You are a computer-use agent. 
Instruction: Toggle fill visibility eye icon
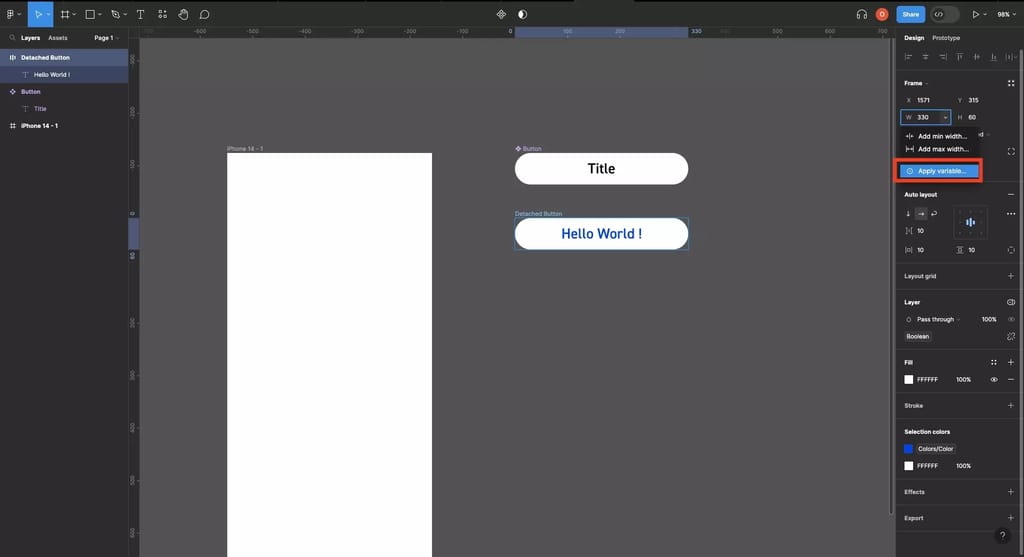tap(993, 379)
